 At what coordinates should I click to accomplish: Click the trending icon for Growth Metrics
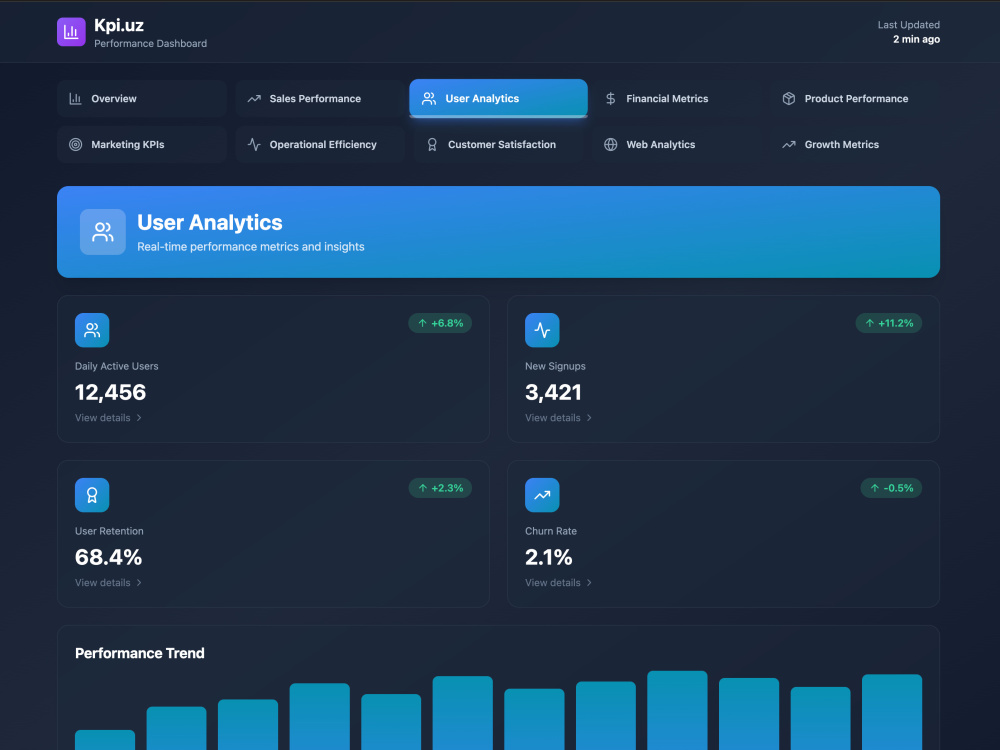[x=789, y=145]
